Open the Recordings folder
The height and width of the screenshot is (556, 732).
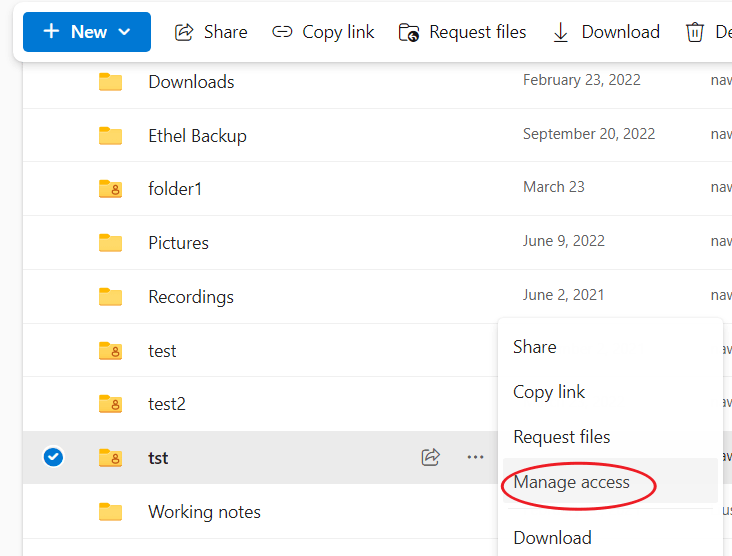191,297
